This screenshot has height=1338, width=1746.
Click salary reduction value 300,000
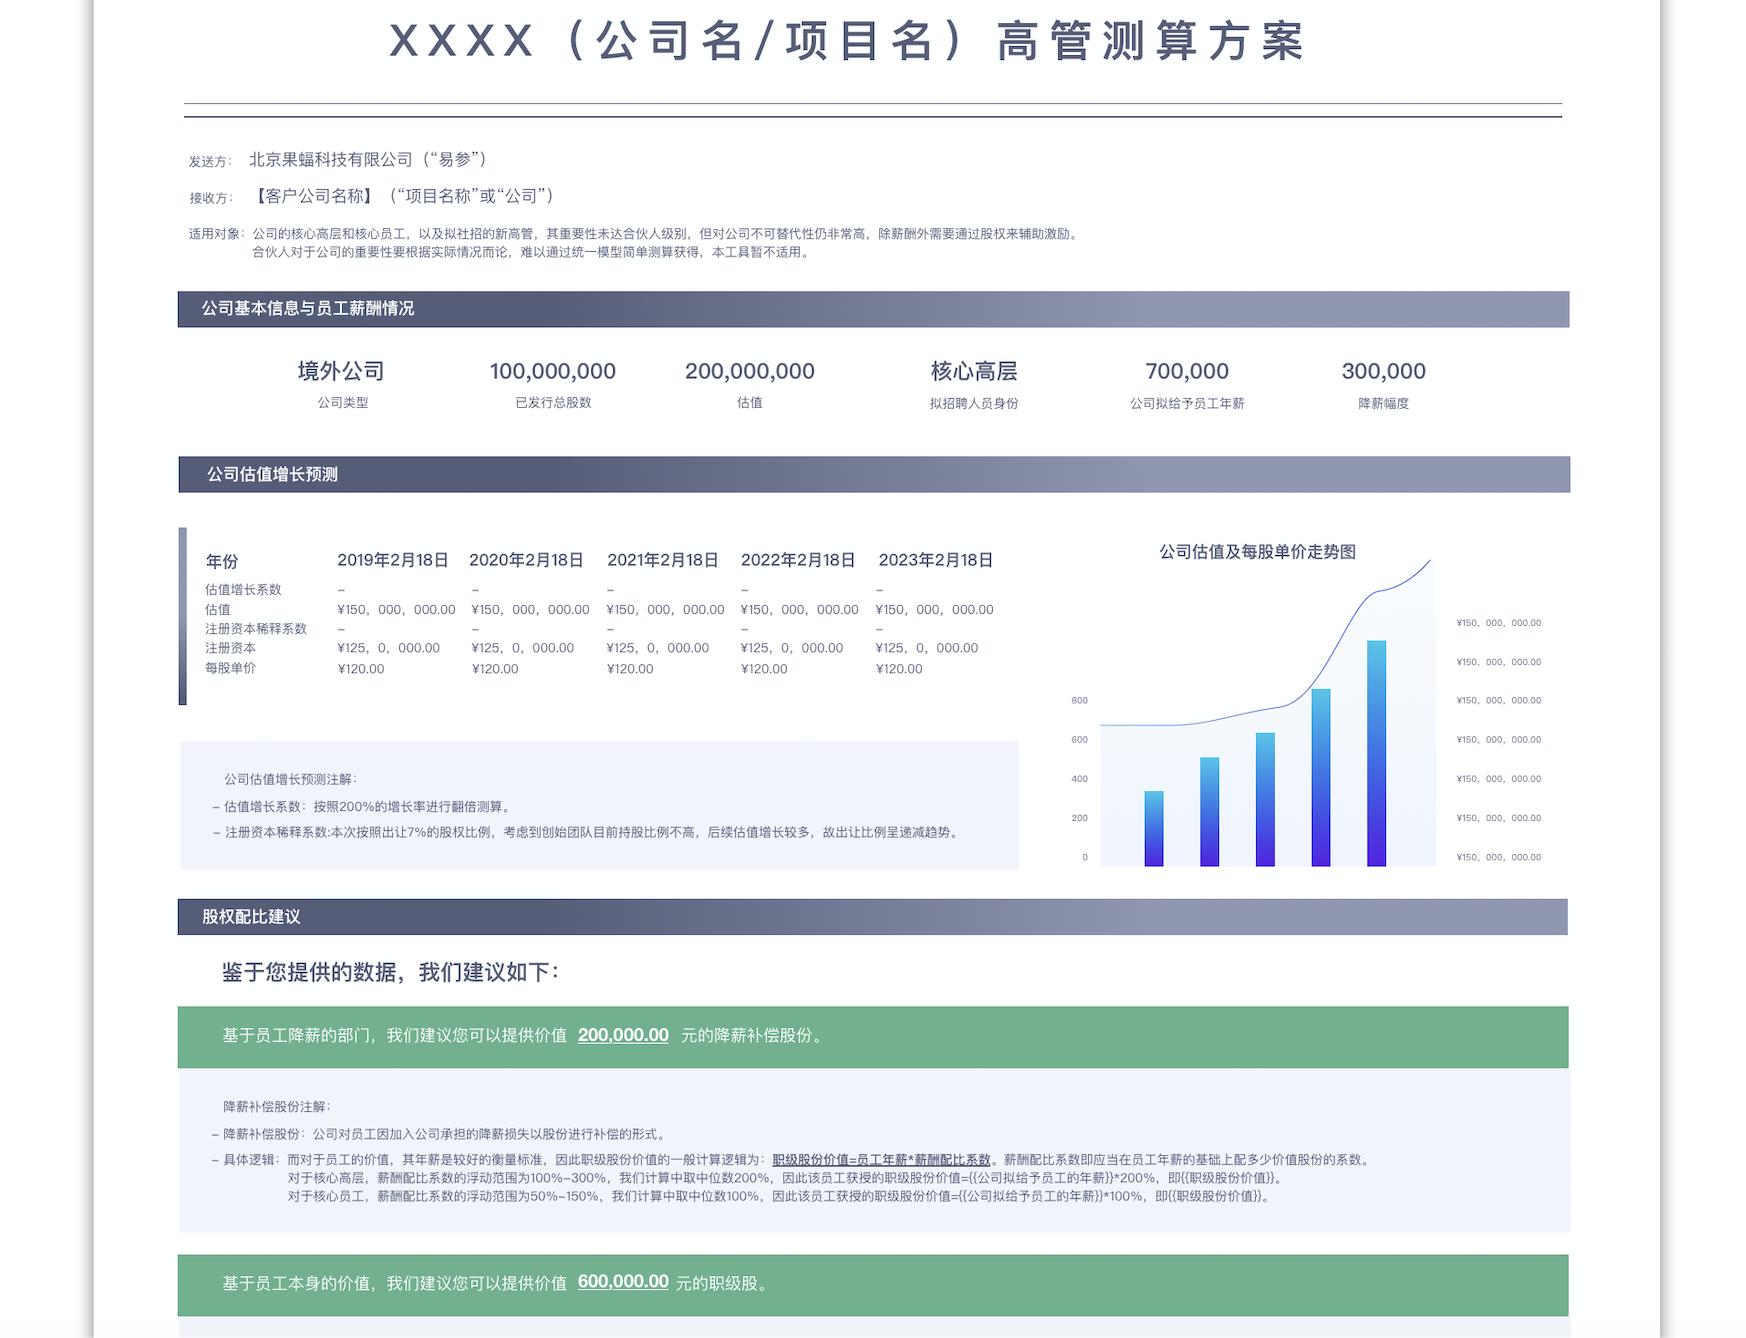(x=1384, y=371)
